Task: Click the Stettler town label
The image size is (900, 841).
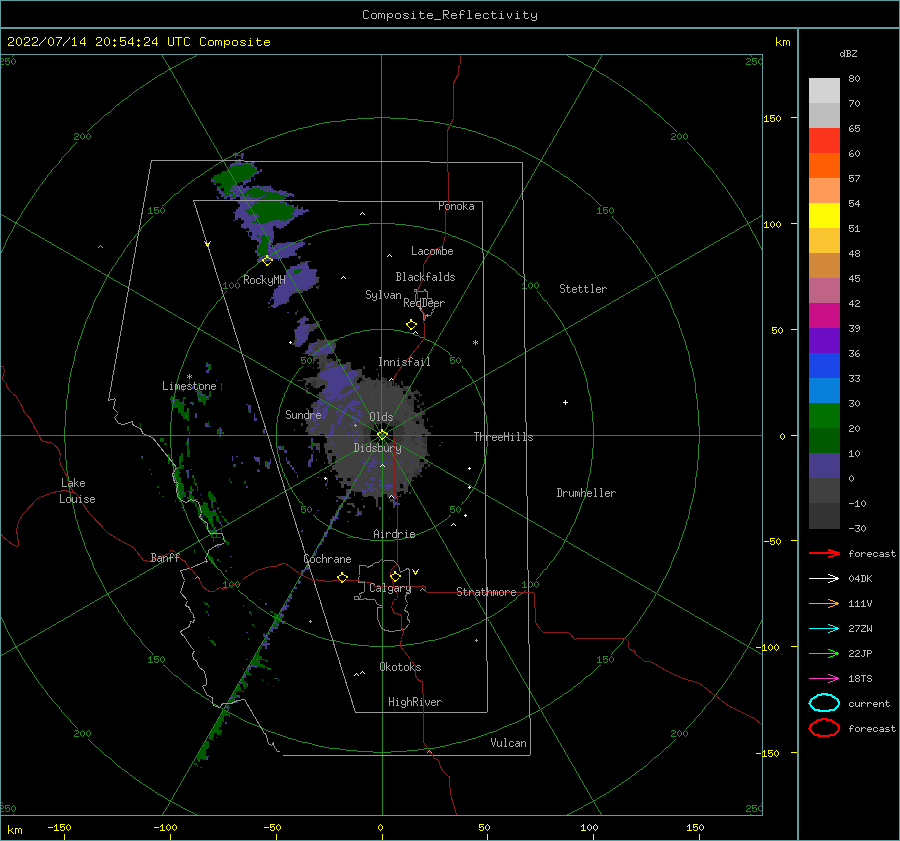Action: click(x=583, y=289)
